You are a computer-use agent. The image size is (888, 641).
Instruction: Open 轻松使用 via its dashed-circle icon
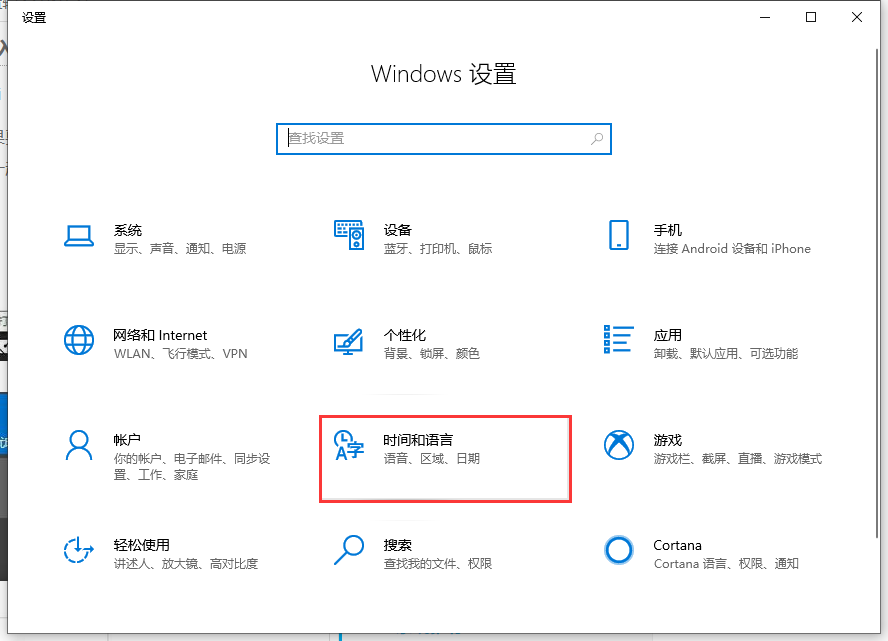(x=79, y=551)
